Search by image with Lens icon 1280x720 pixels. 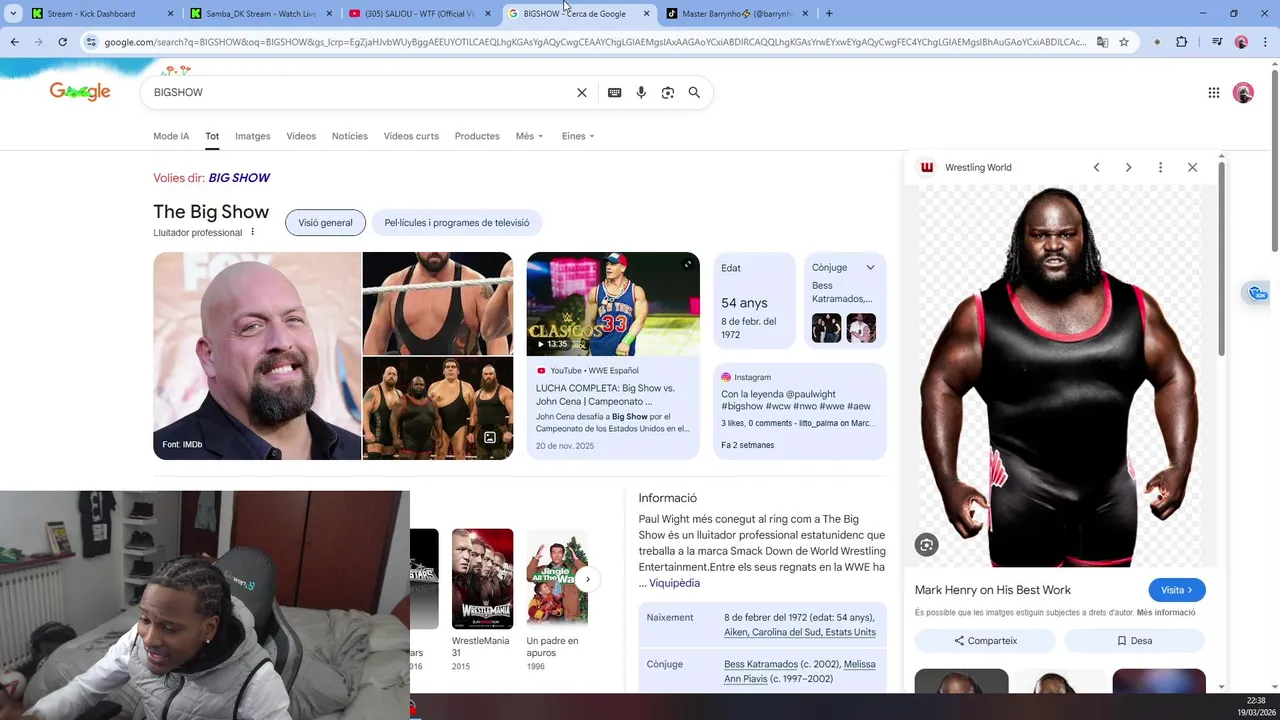667,92
